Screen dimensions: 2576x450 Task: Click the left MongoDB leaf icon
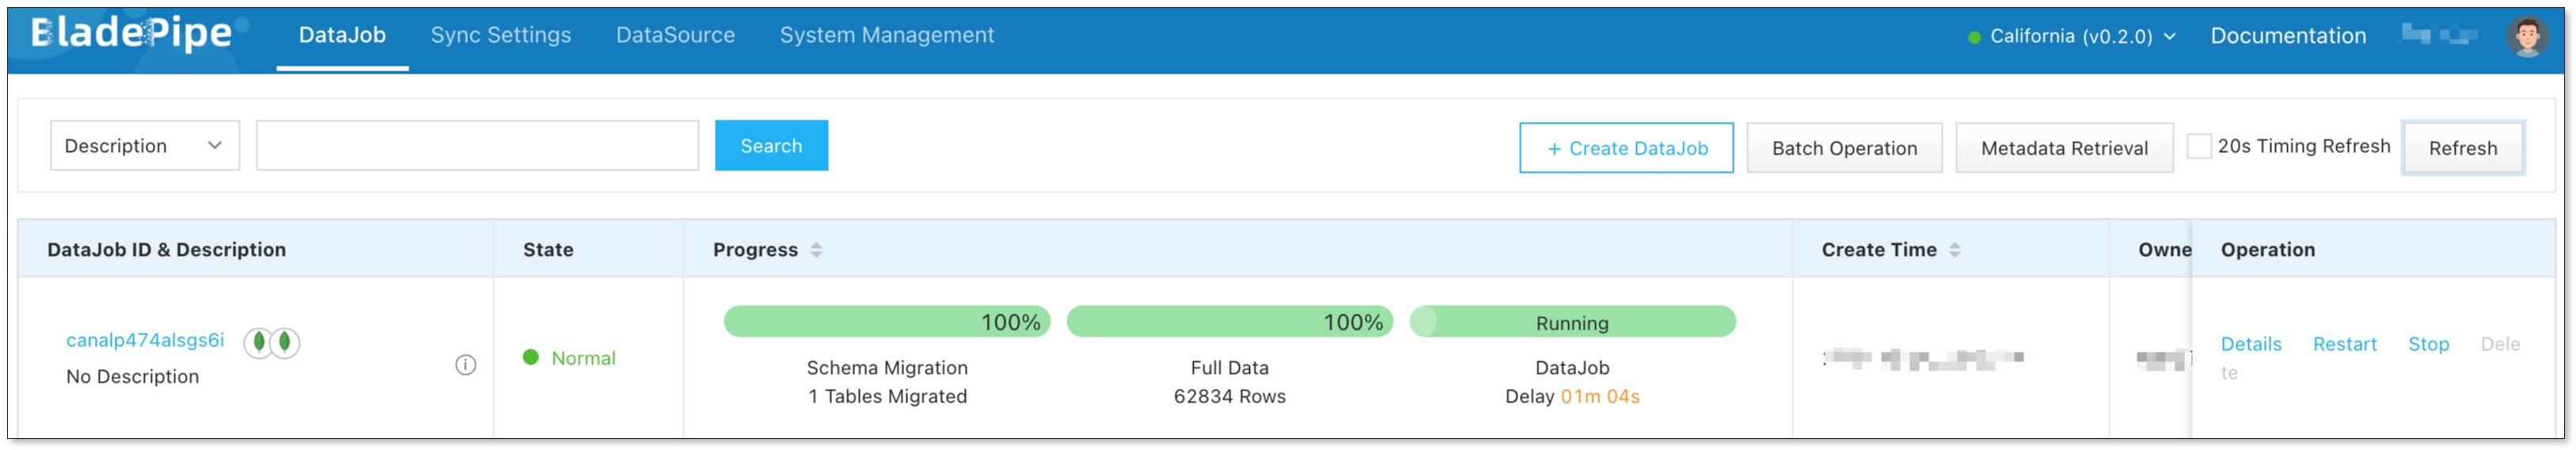(x=259, y=342)
